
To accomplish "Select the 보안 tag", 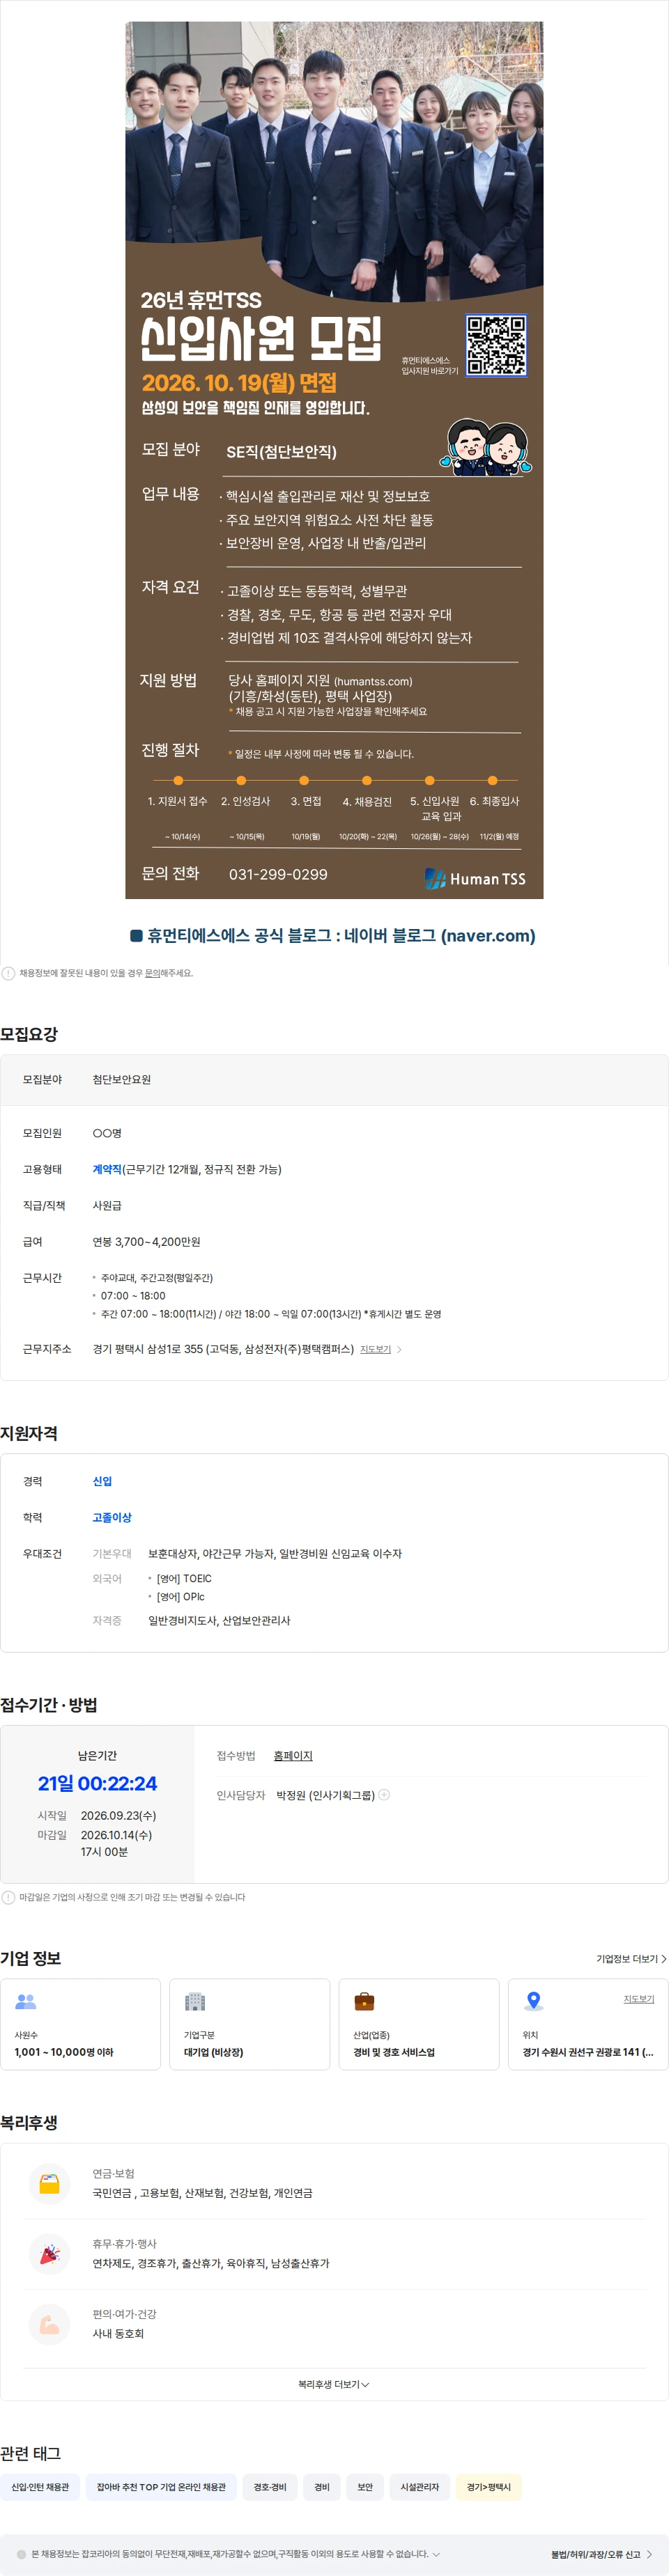I will 365,2487.
